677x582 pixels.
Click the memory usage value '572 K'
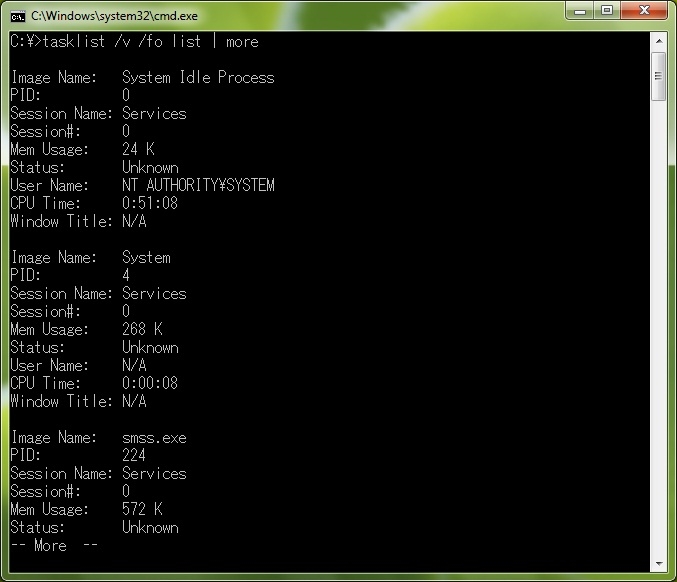pyautogui.click(x=142, y=509)
